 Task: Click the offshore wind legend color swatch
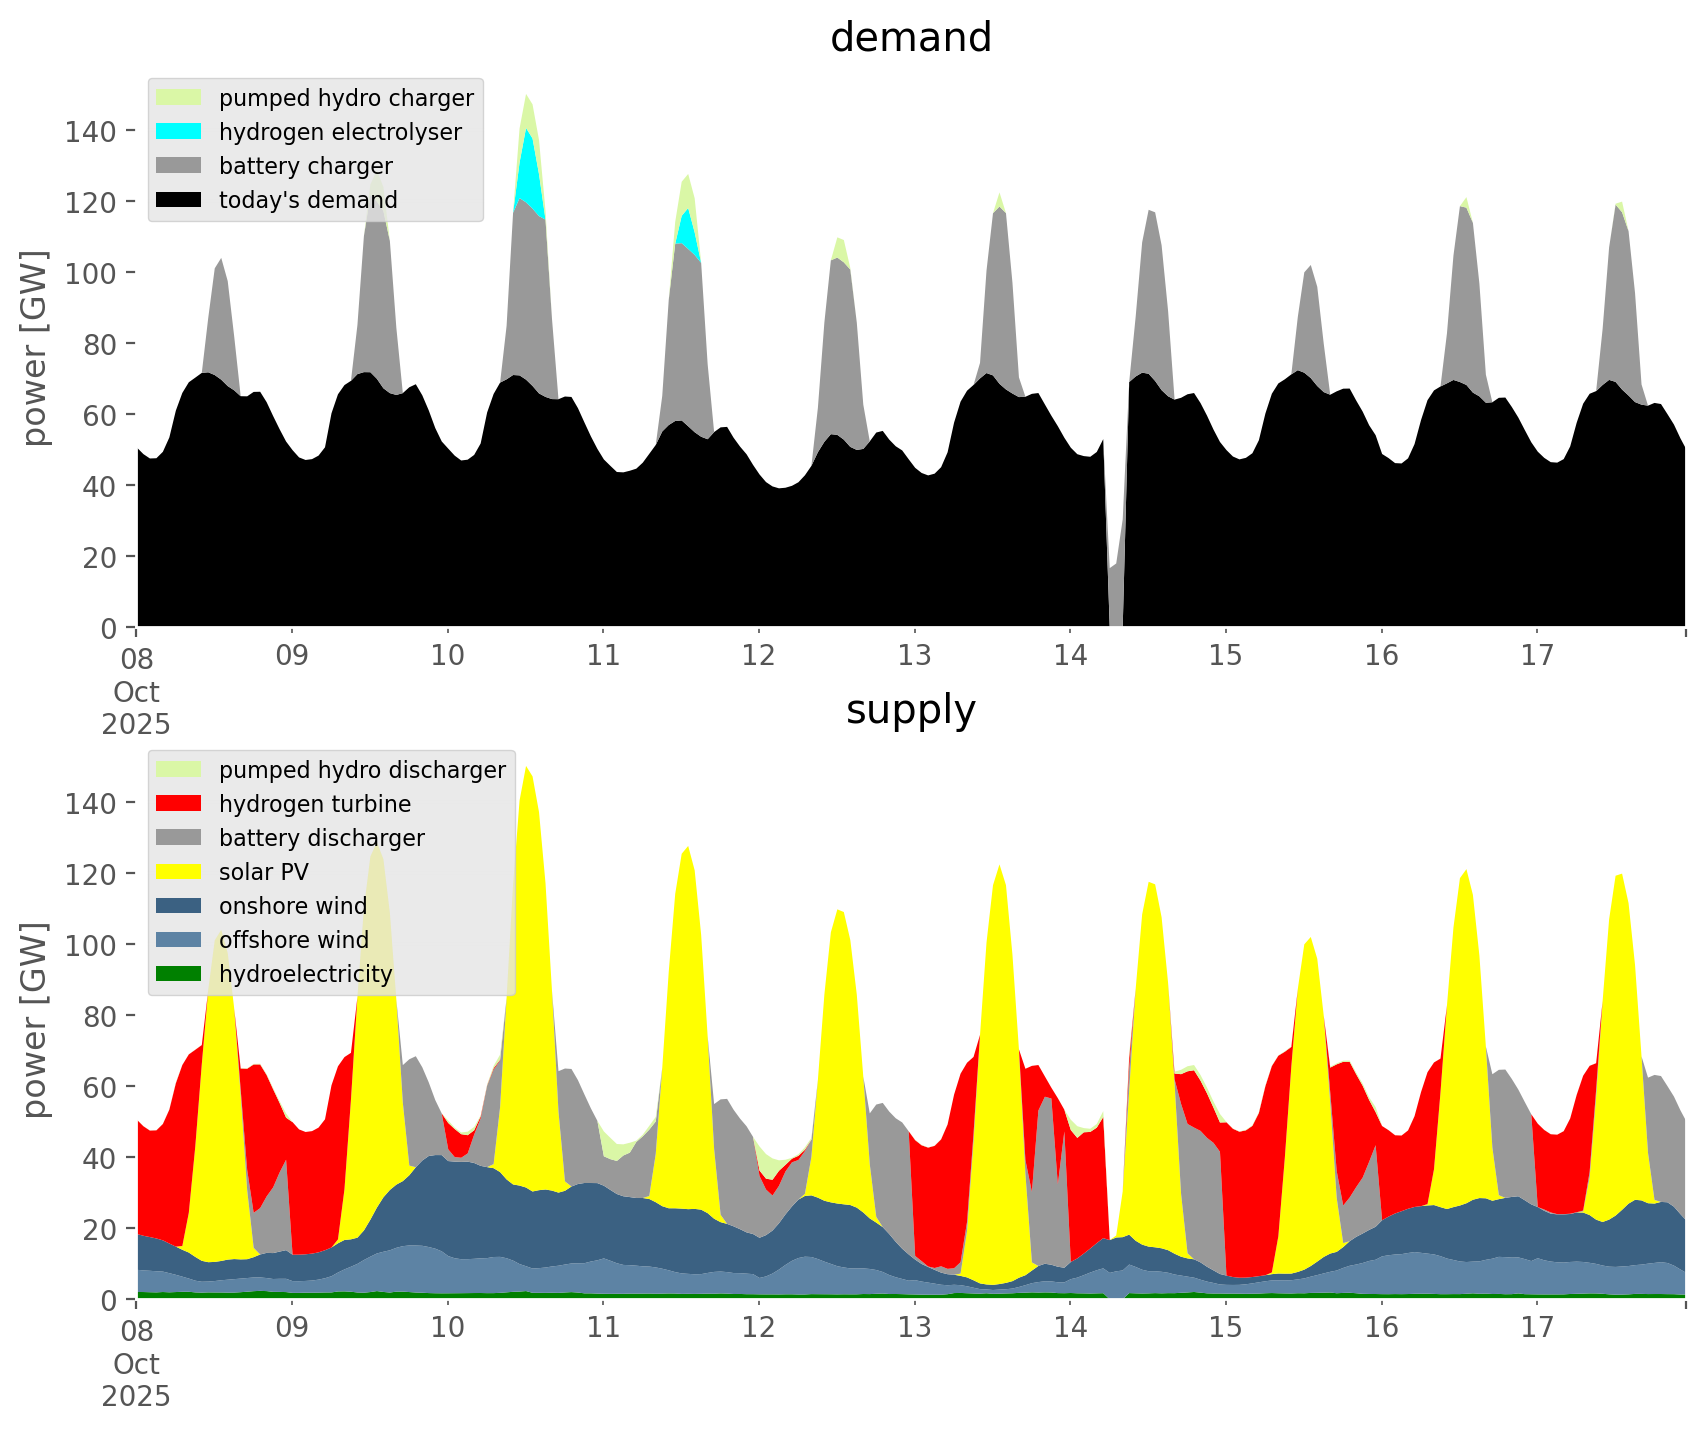[179, 940]
